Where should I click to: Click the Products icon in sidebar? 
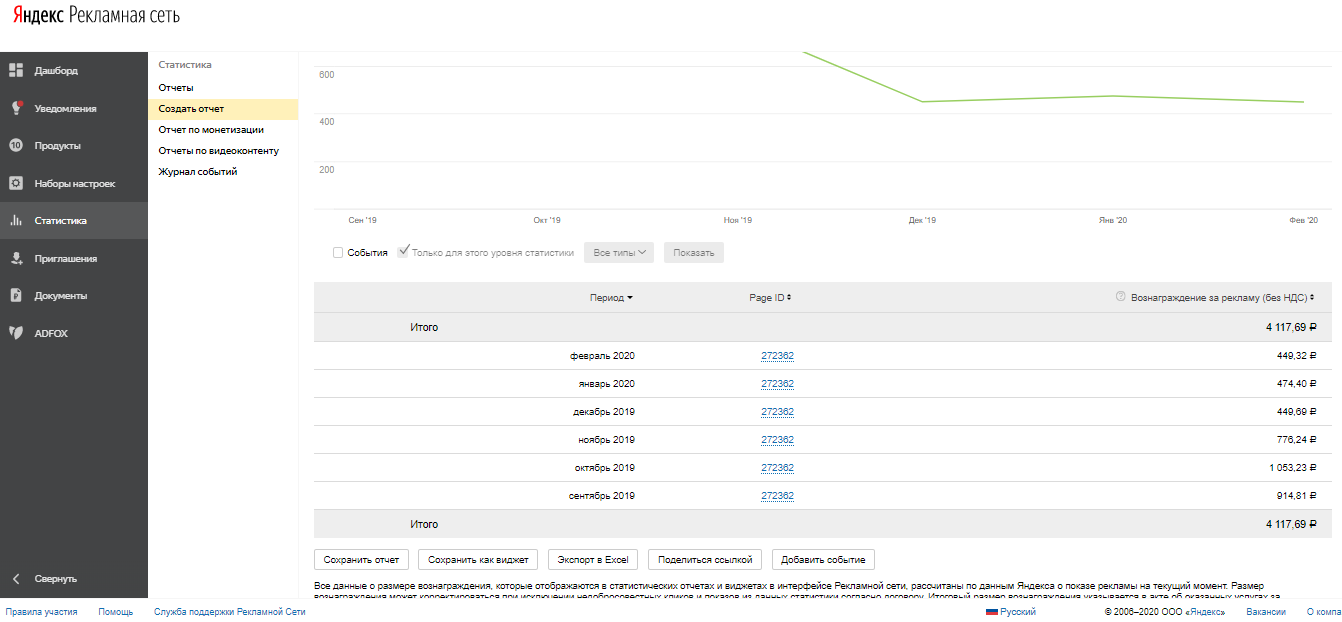tap(16, 145)
